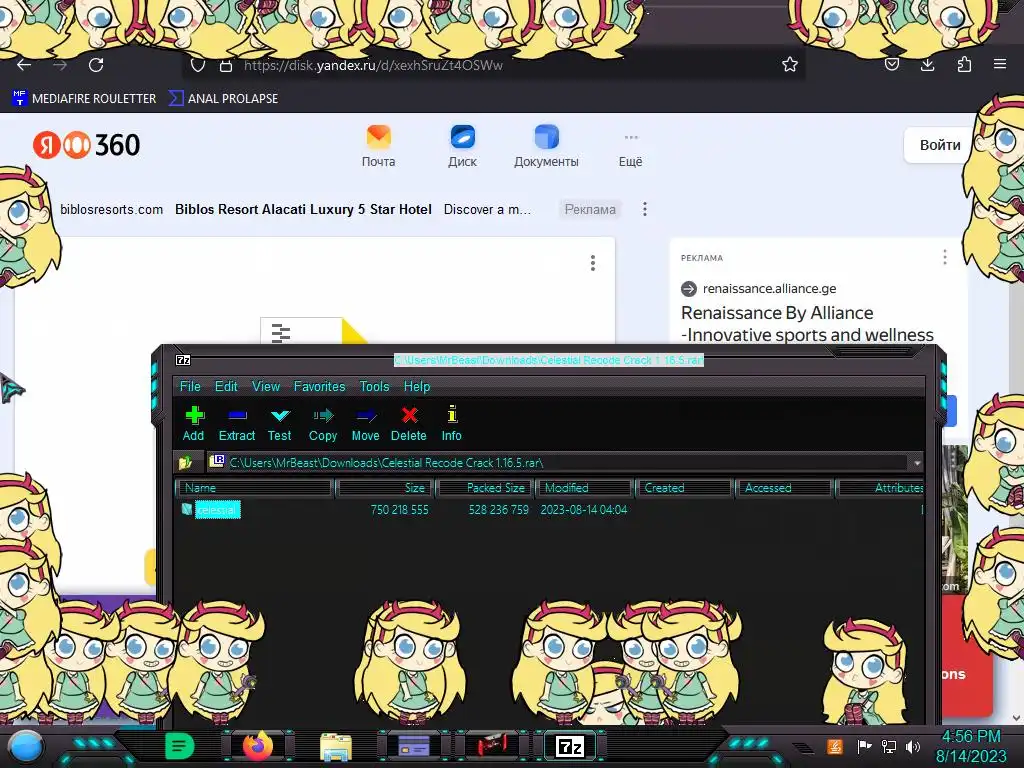Open renaissance.alliance.ge ad link
The height and width of the screenshot is (768, 1024).
(769, 289)
